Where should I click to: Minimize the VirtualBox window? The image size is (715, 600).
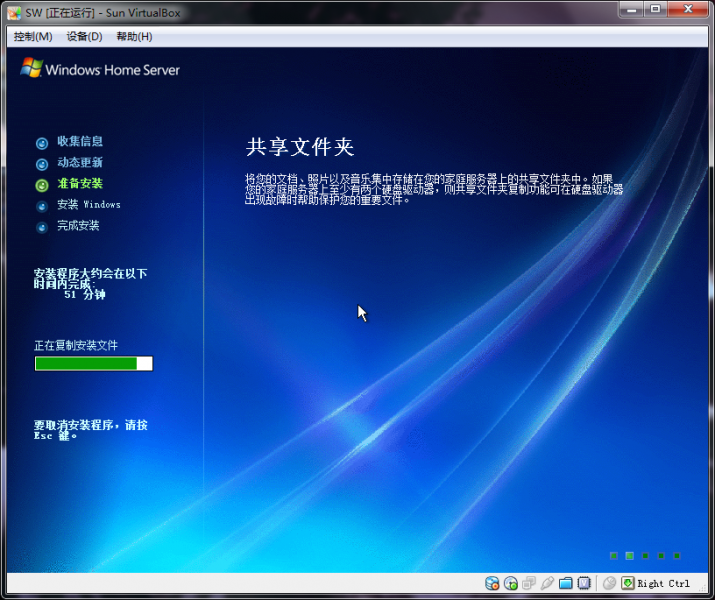pos(632,9)
